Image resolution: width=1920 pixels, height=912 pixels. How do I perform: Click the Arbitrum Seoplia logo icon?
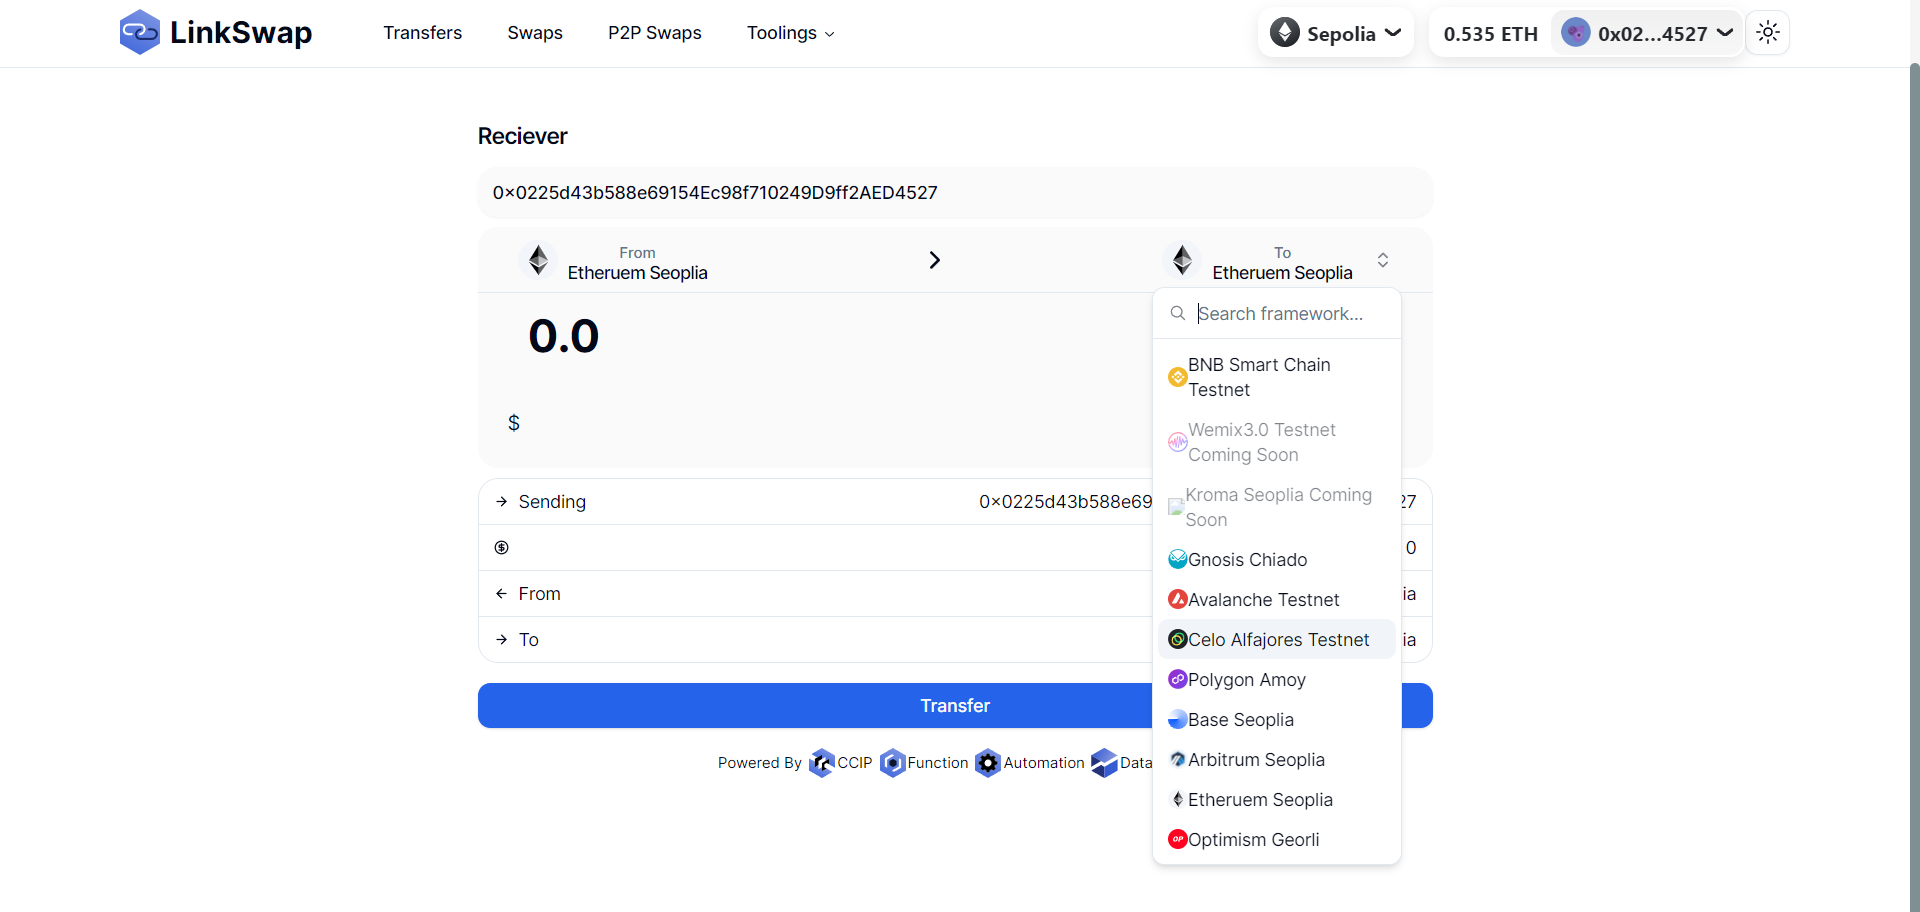coord(1178,759)
